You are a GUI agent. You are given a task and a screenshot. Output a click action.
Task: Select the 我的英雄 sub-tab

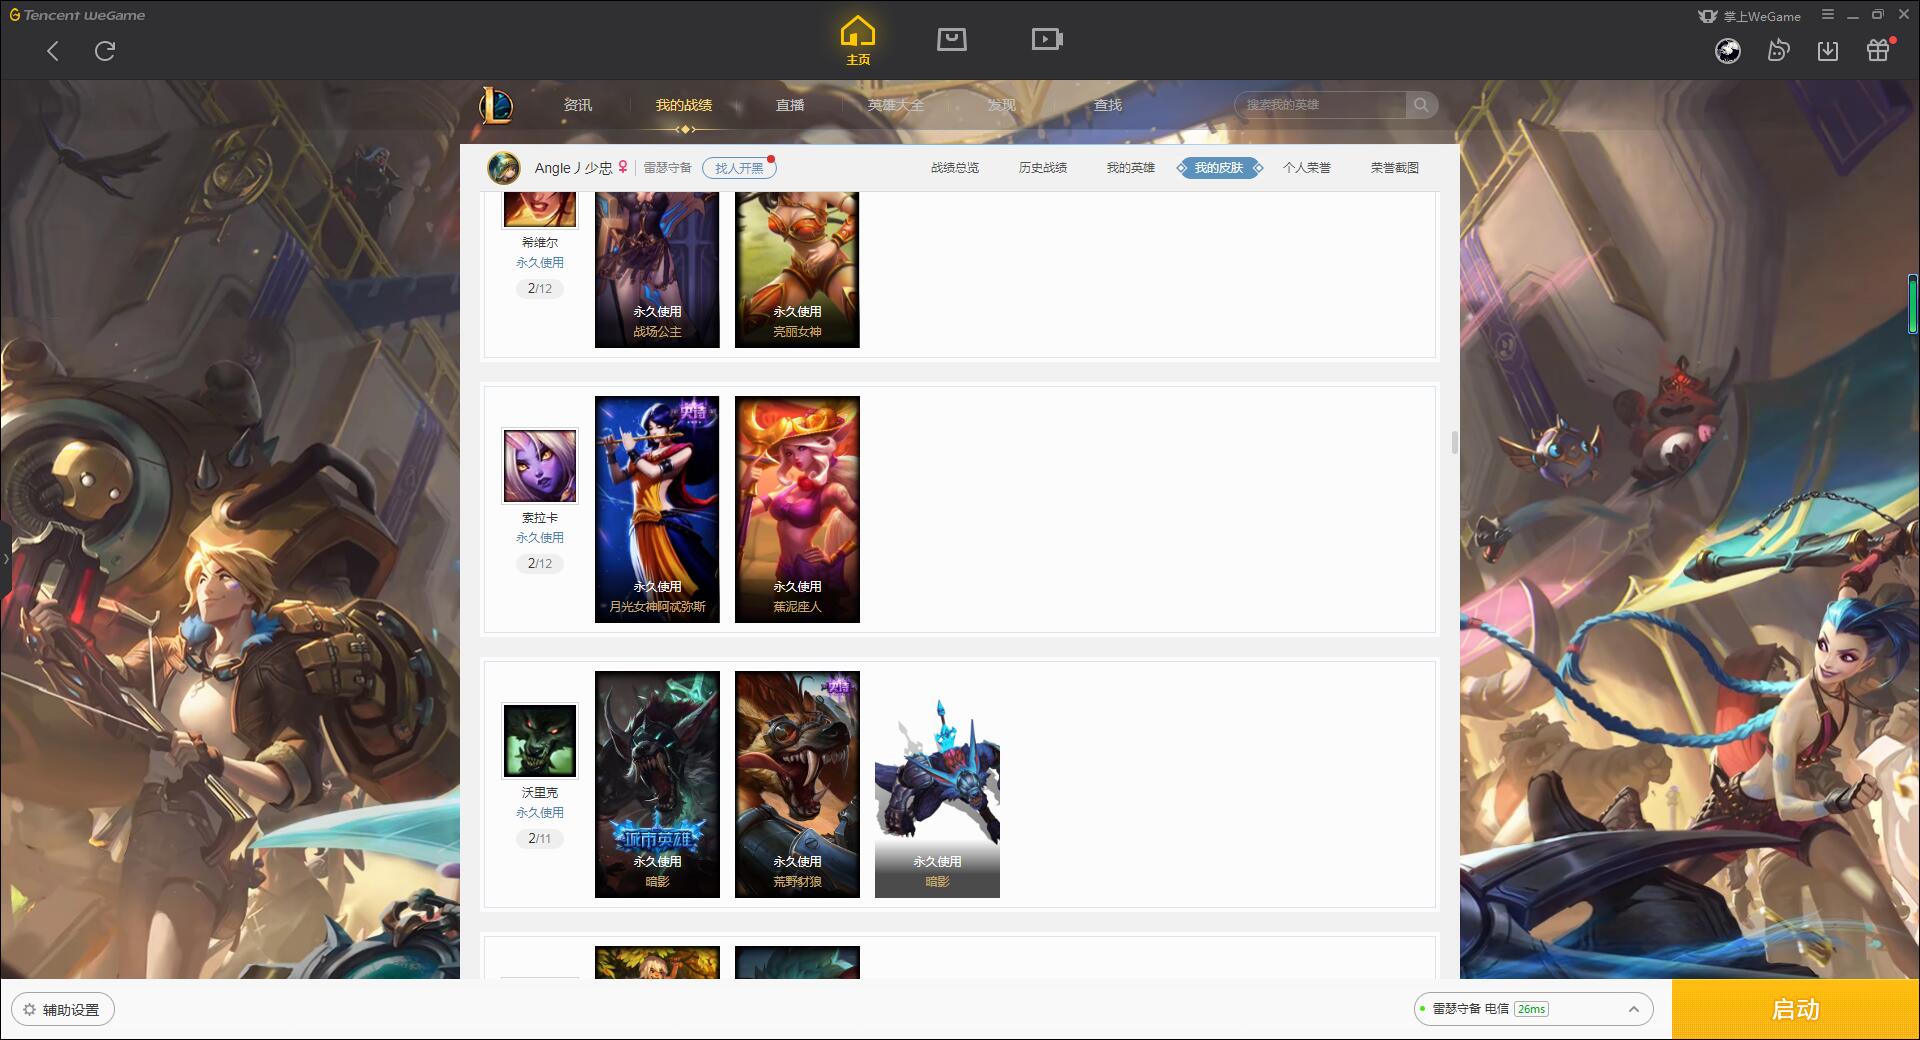(1131, 168)
